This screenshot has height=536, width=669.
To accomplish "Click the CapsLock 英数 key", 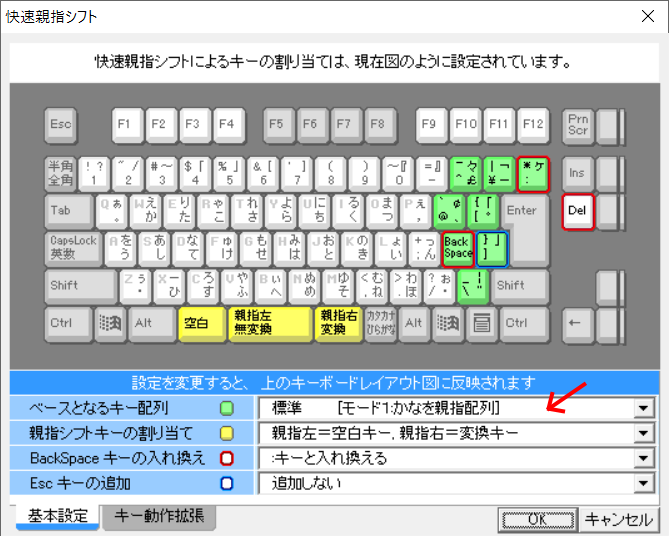I will pyautogui.click(x=72, y=247).
